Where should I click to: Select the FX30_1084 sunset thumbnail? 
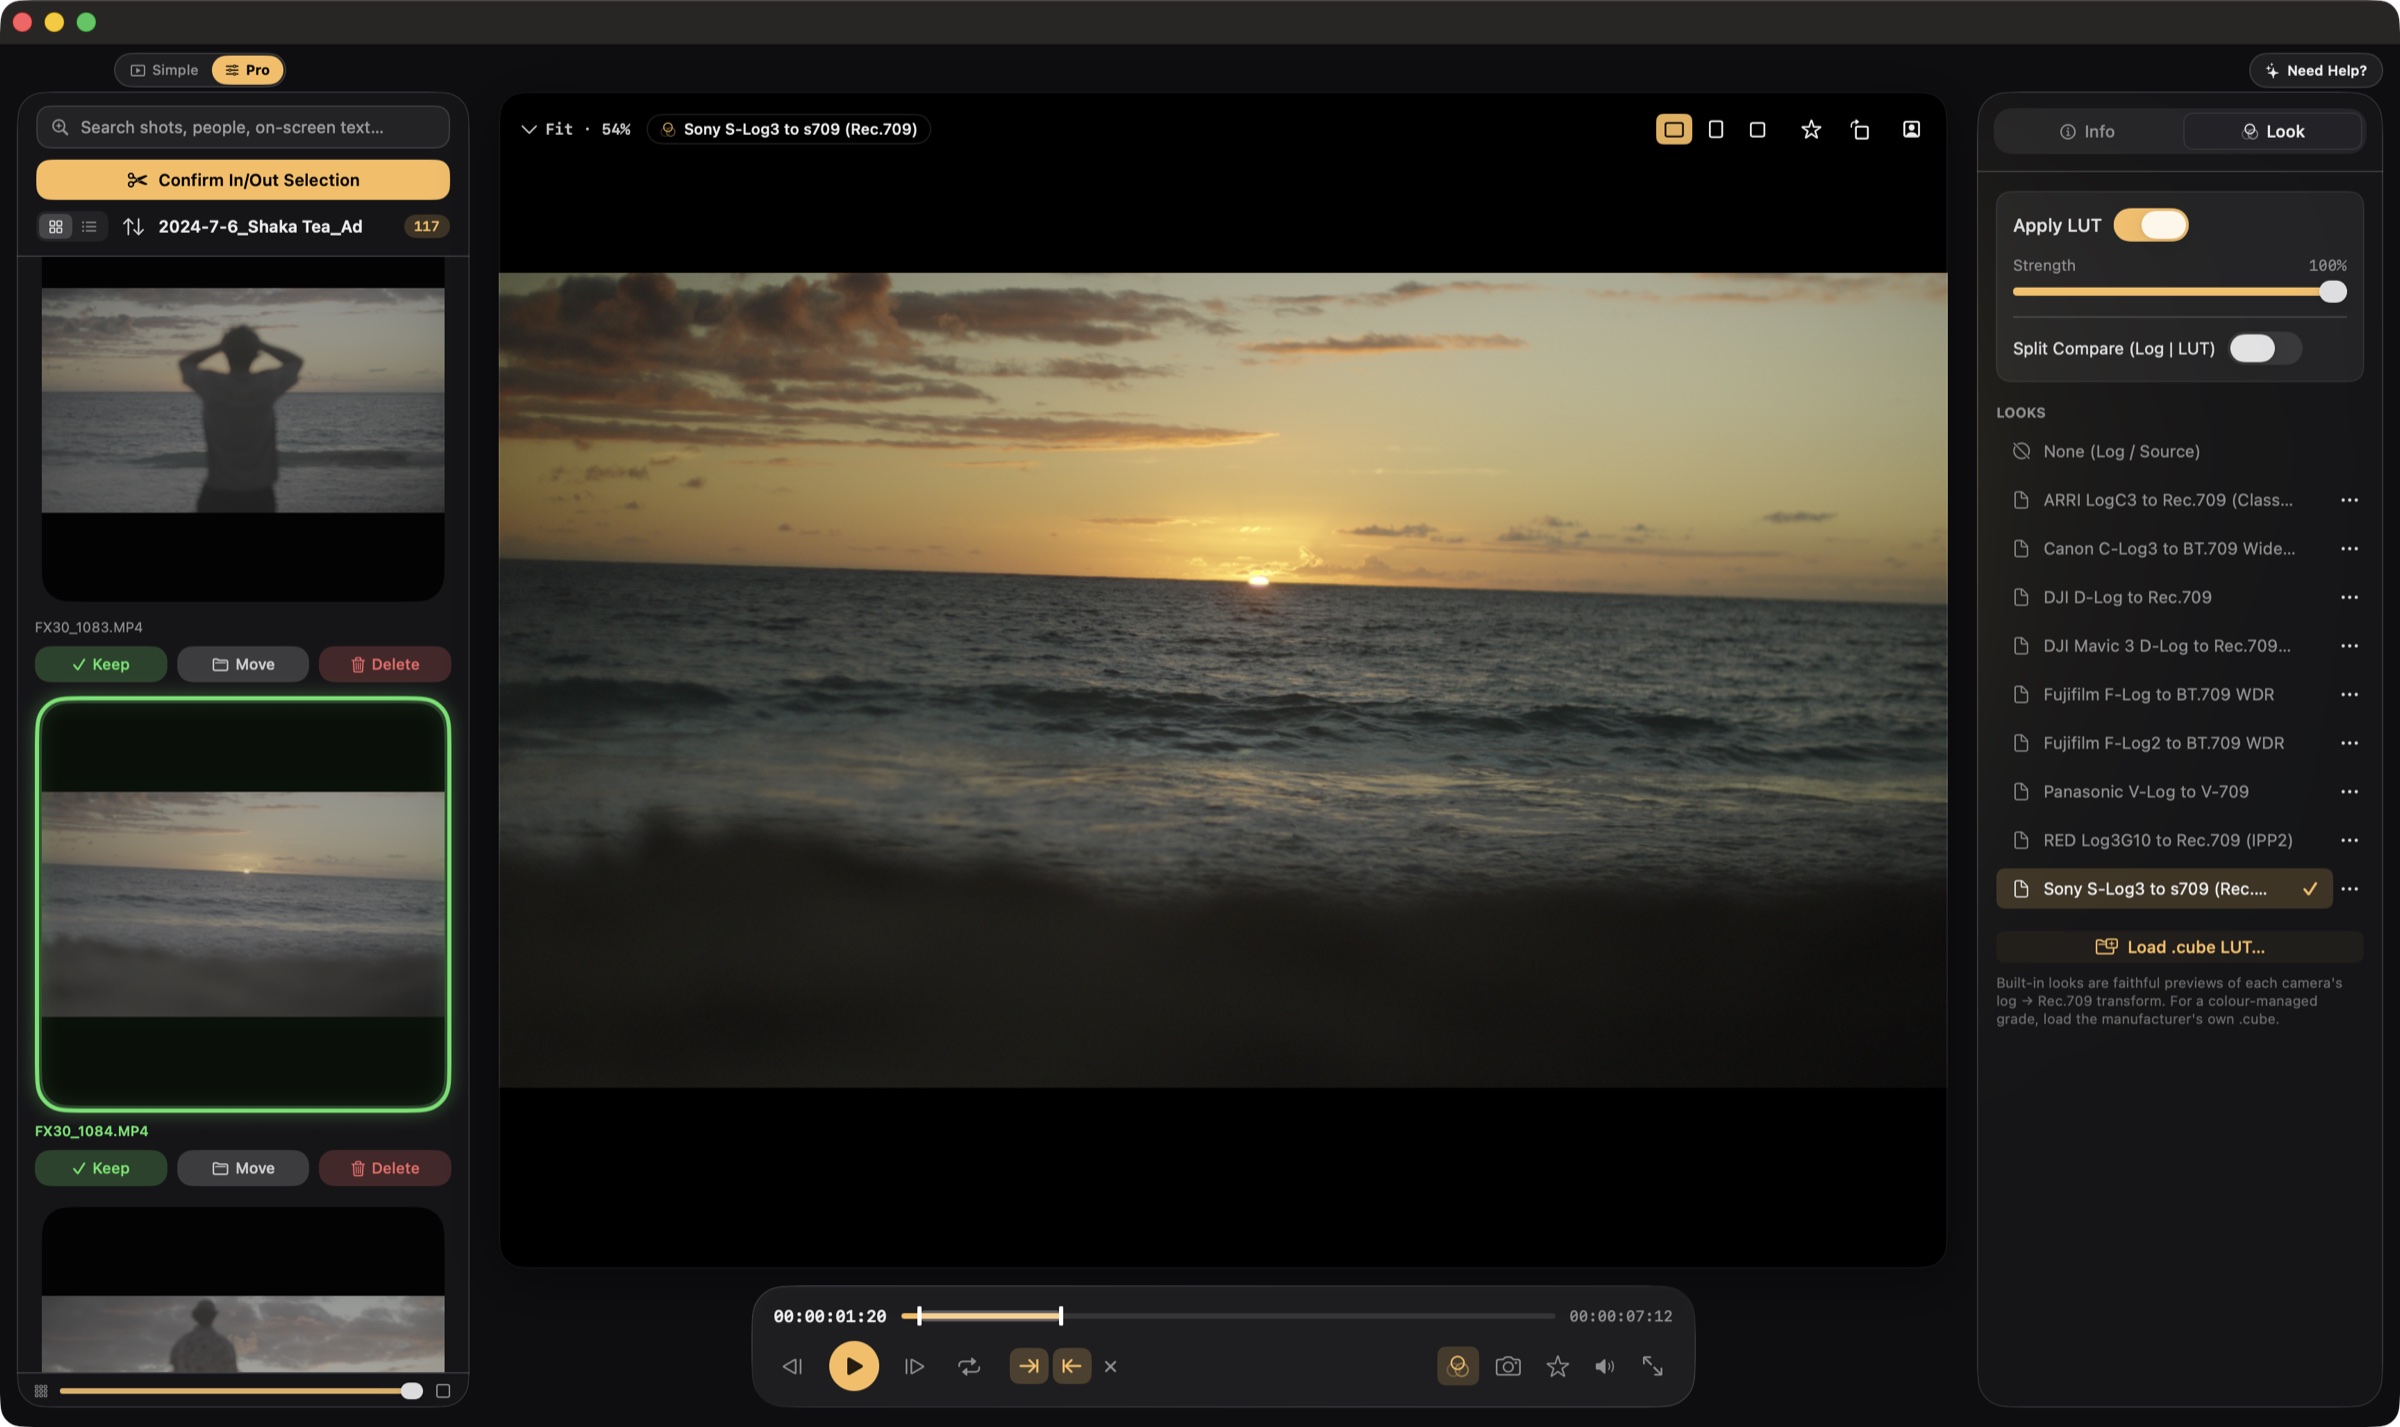click(x=243, y=905)
